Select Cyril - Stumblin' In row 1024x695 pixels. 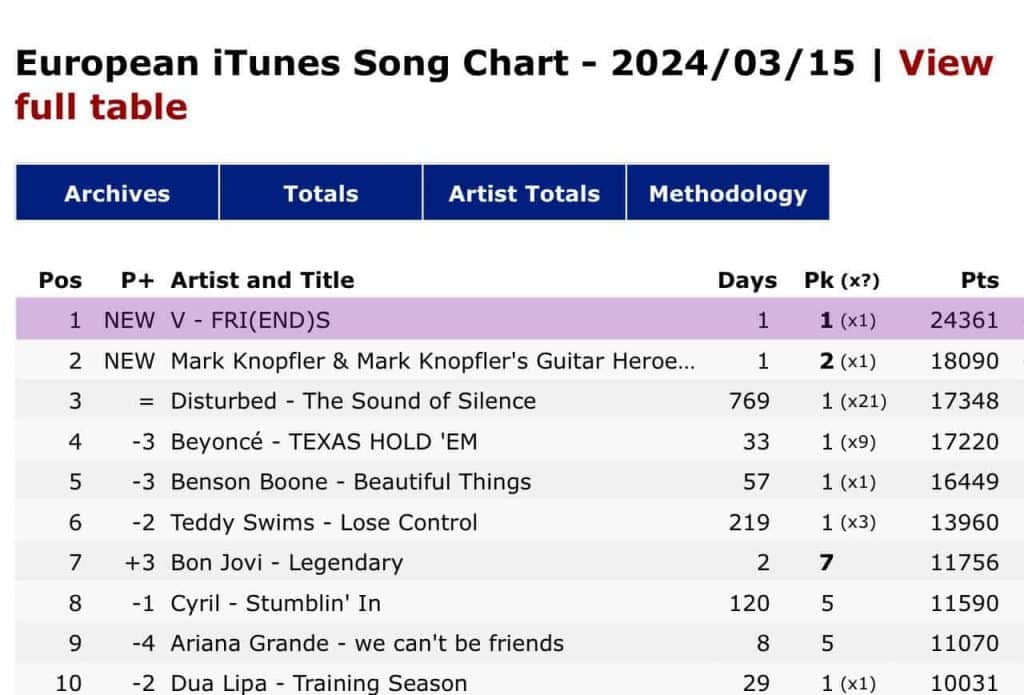point(275,603)
